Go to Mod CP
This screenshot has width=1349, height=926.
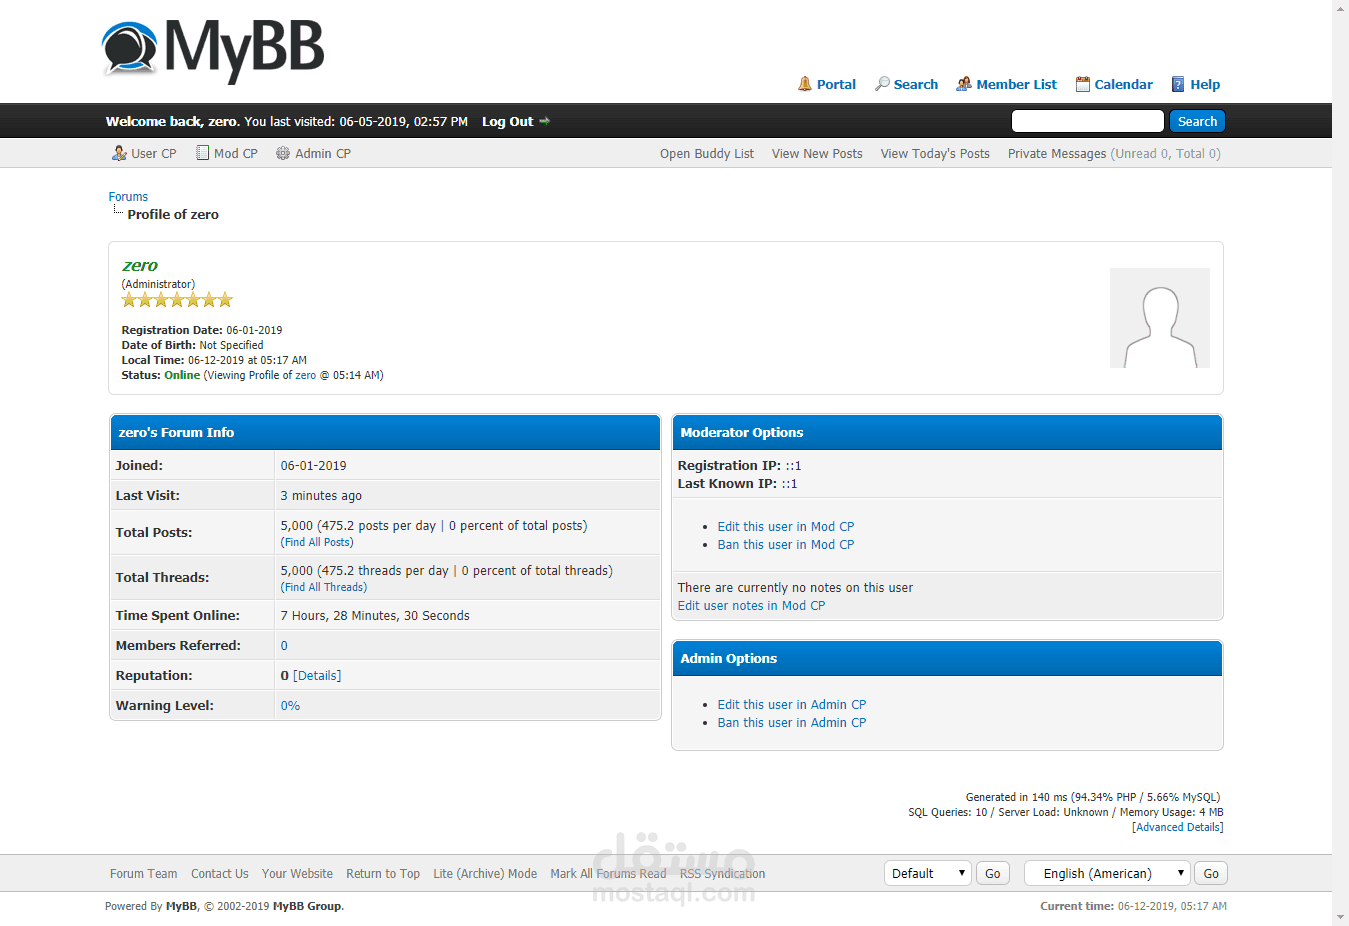click(236, 153)
